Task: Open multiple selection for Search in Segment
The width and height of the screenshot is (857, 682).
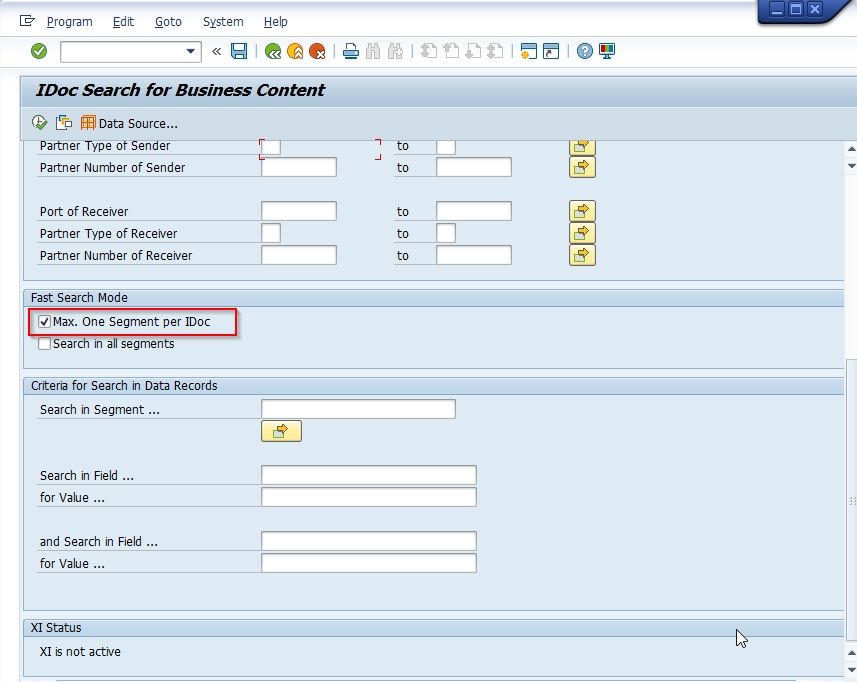Action: (281, 431)
